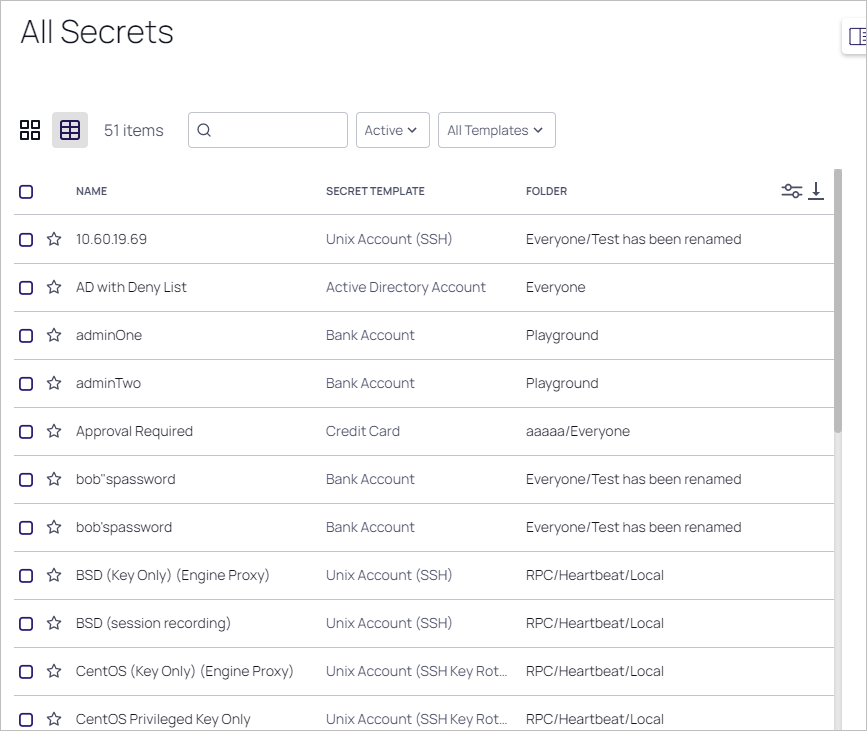The image size is (867, 731).
Task: Click the vertical scrollbar of the list
Action: [838, 300]
